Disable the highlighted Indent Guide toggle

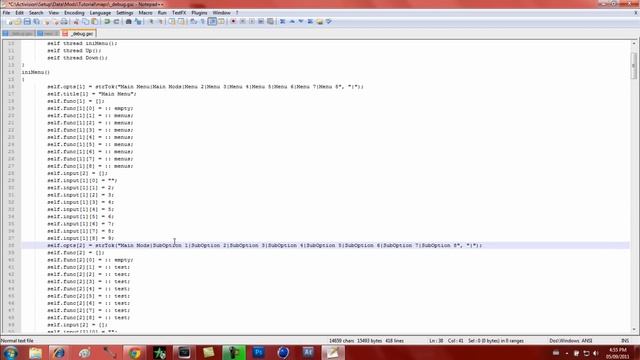[x=212, y=21]
